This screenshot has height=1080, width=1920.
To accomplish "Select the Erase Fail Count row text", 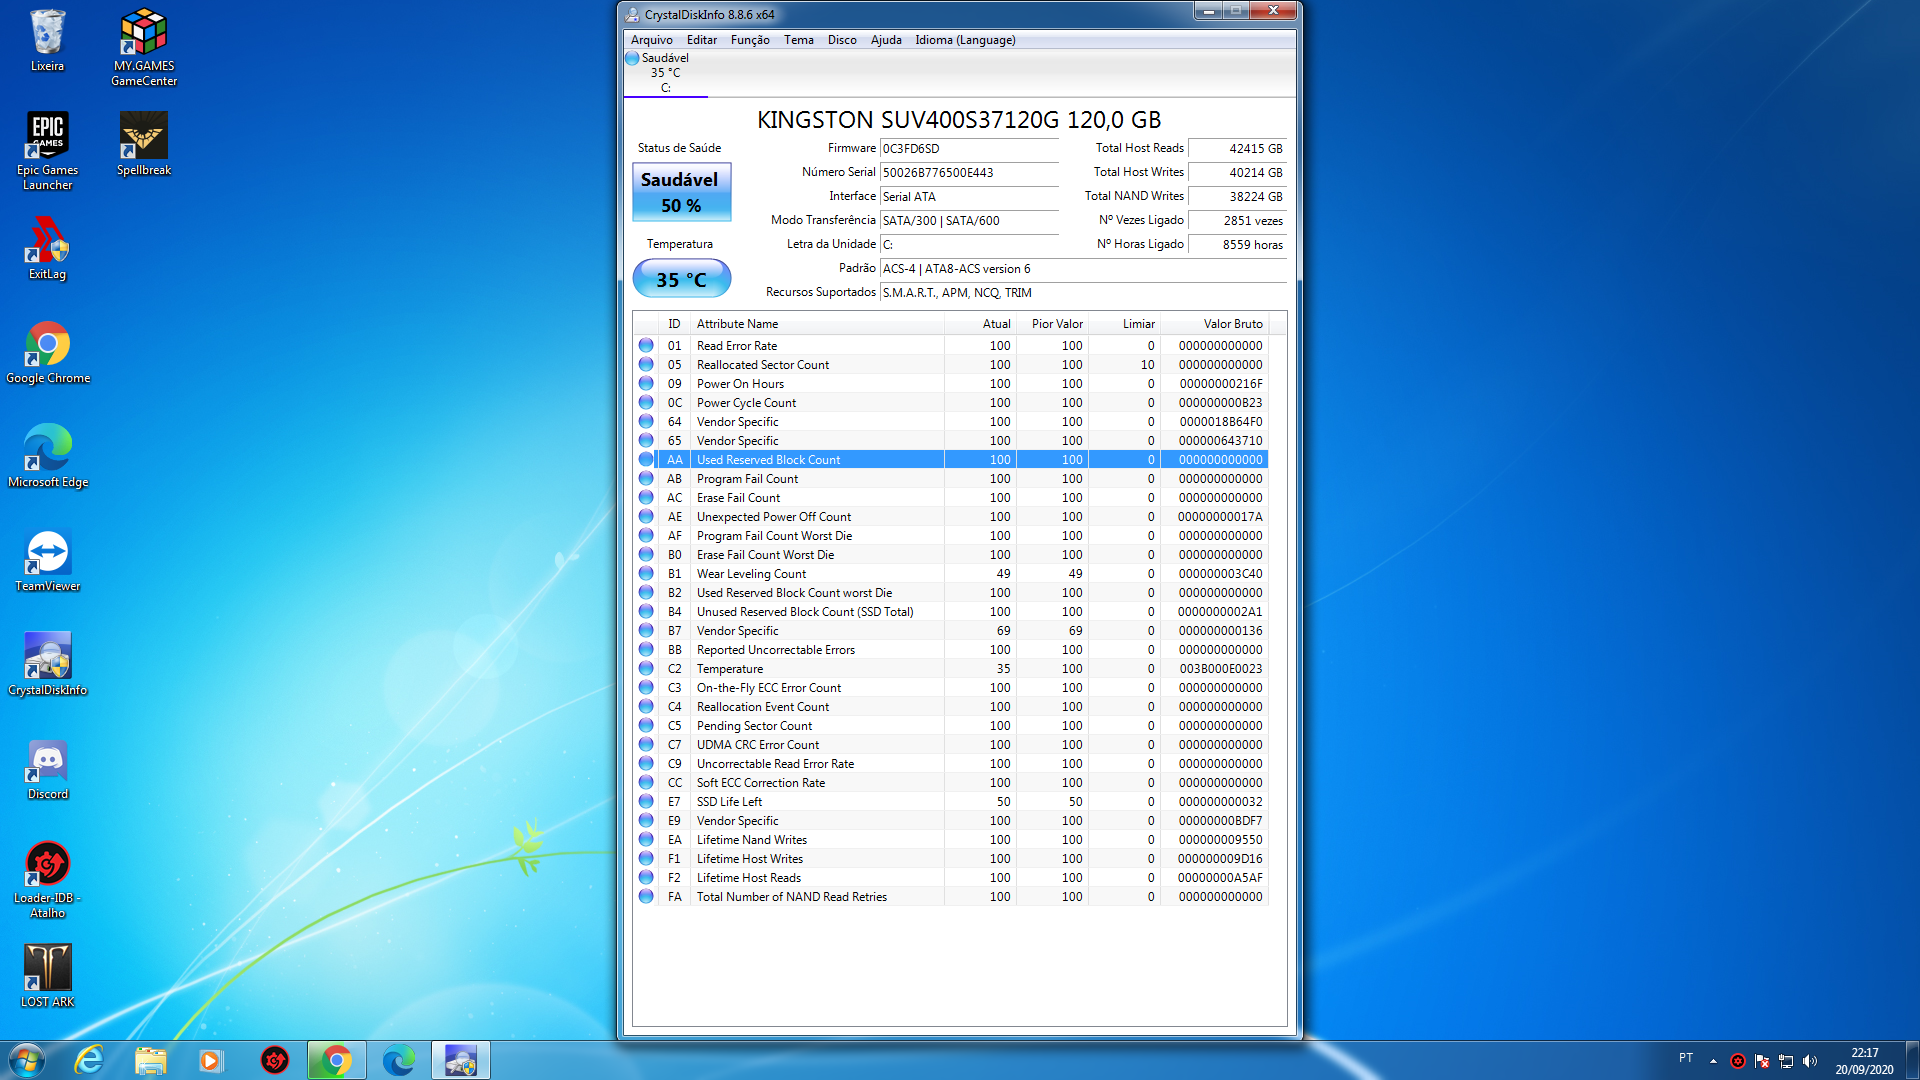I will pos(738,498).
